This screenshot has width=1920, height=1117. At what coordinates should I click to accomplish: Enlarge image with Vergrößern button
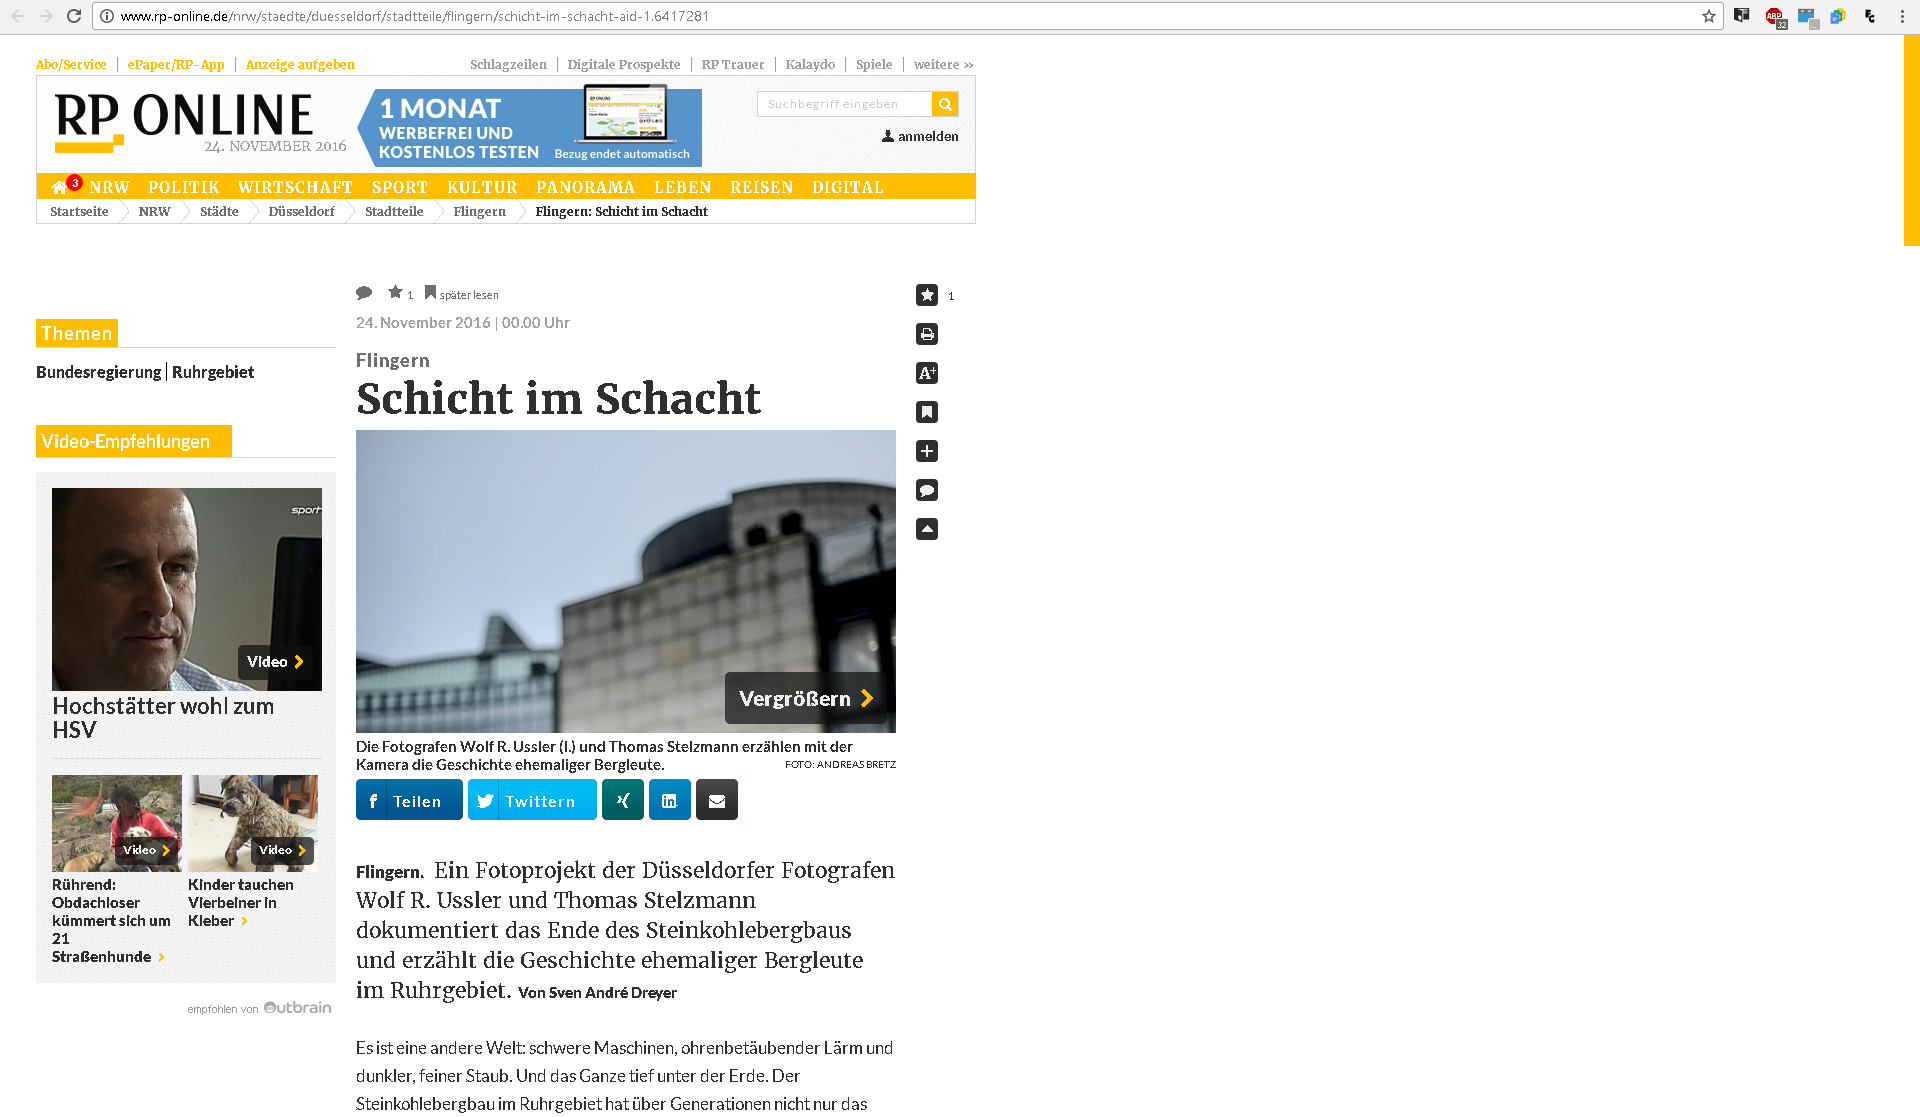[805, 698]
